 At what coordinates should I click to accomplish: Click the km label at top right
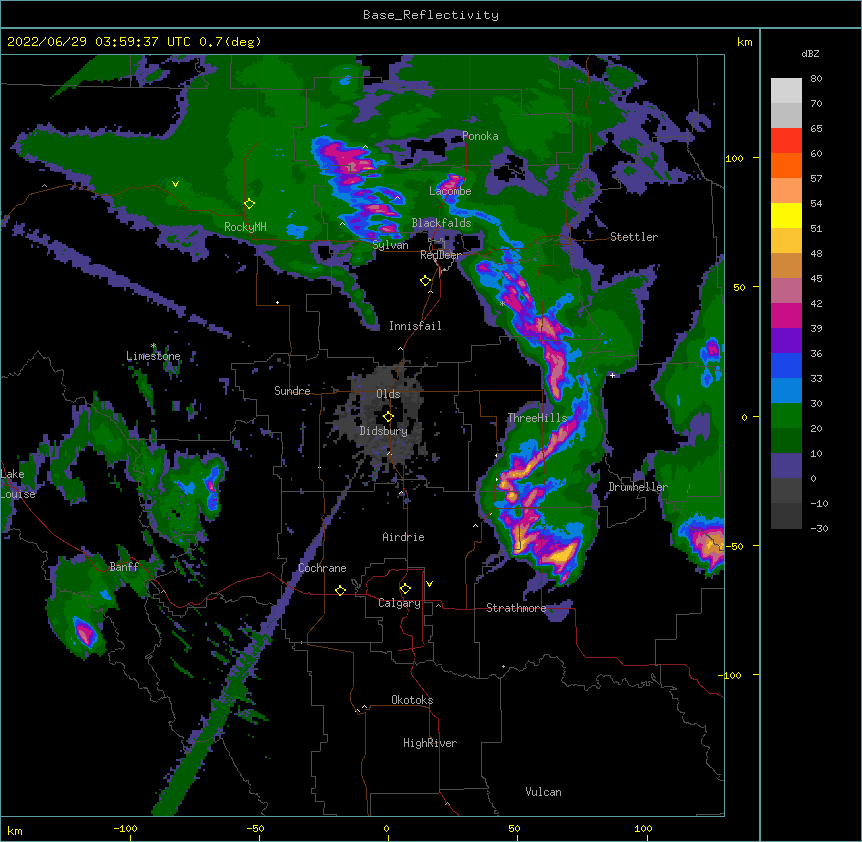(x=744, y=42)
